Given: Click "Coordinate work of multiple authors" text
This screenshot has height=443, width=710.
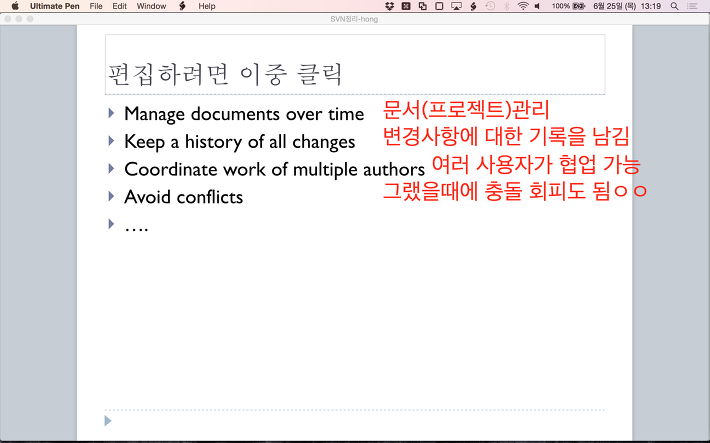Looking at the screenshot, I should click(x=274, y=169).
